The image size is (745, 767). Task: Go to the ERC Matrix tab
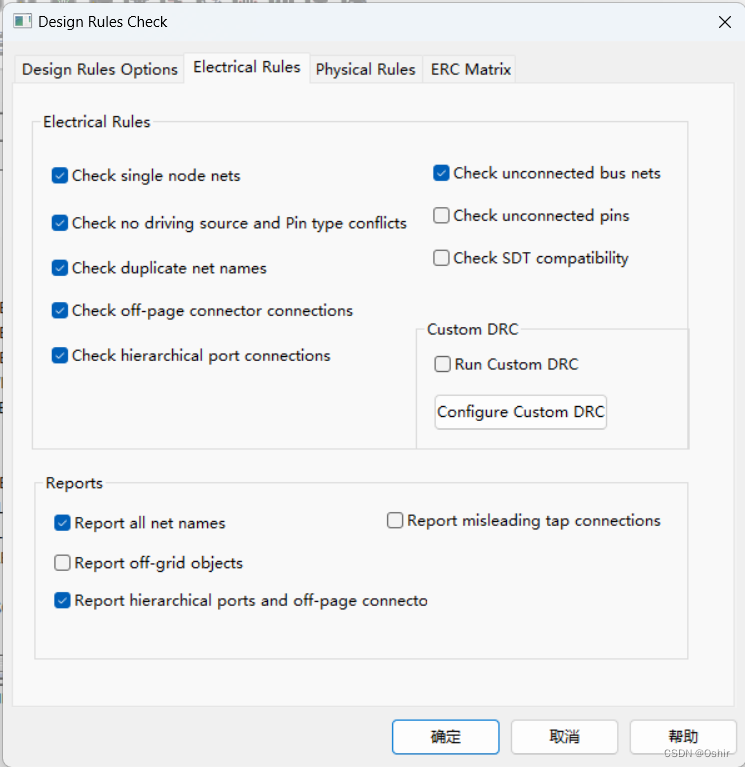(x=470, y=69)
